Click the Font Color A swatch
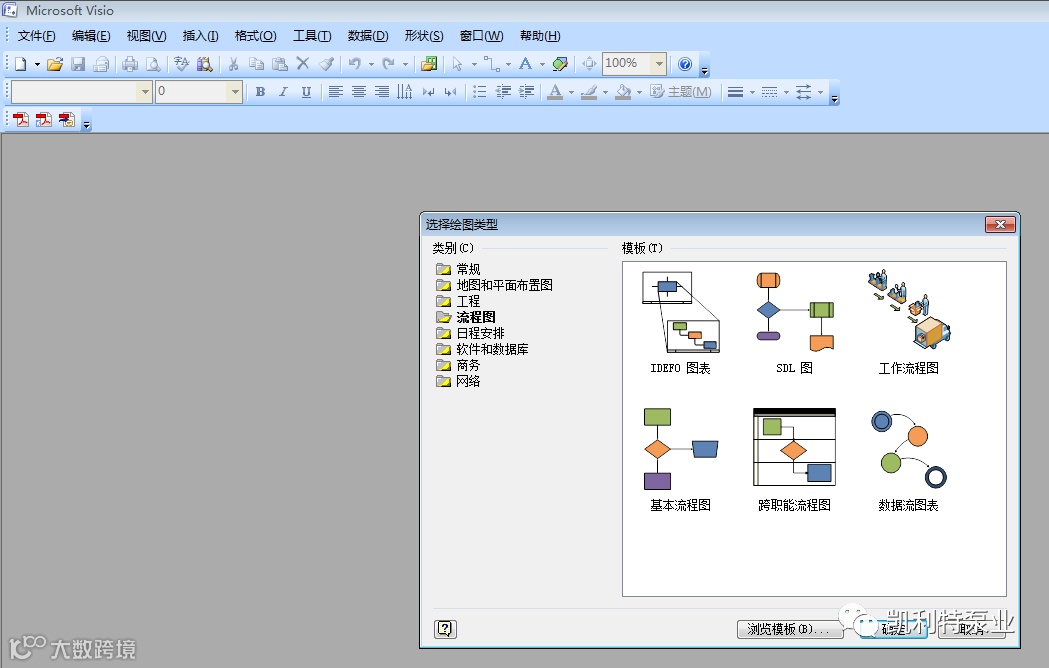Image resolution: width=1049 pixels, height=668 pixels. (555, 92)
